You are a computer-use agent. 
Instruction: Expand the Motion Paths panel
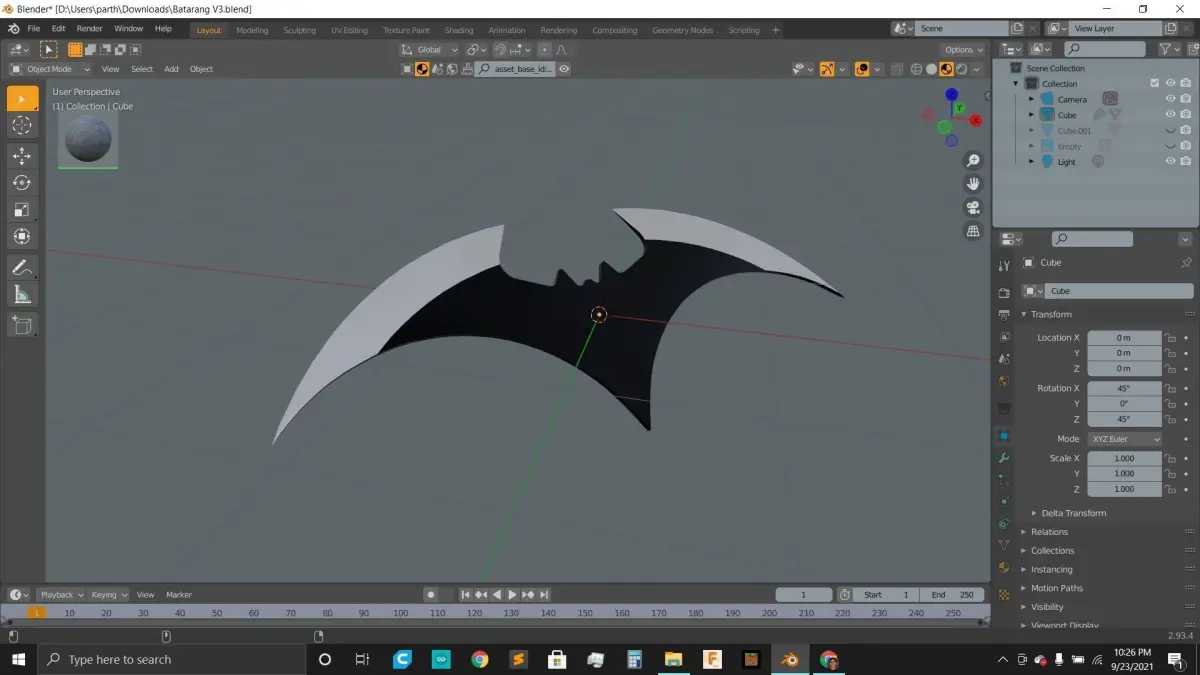(x=1056, y=588)
